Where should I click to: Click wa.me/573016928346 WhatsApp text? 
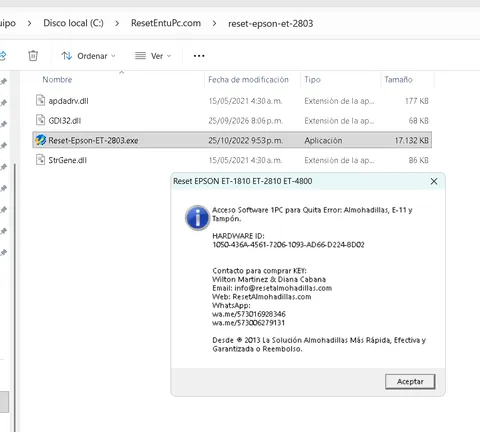(x=249, y=314)
